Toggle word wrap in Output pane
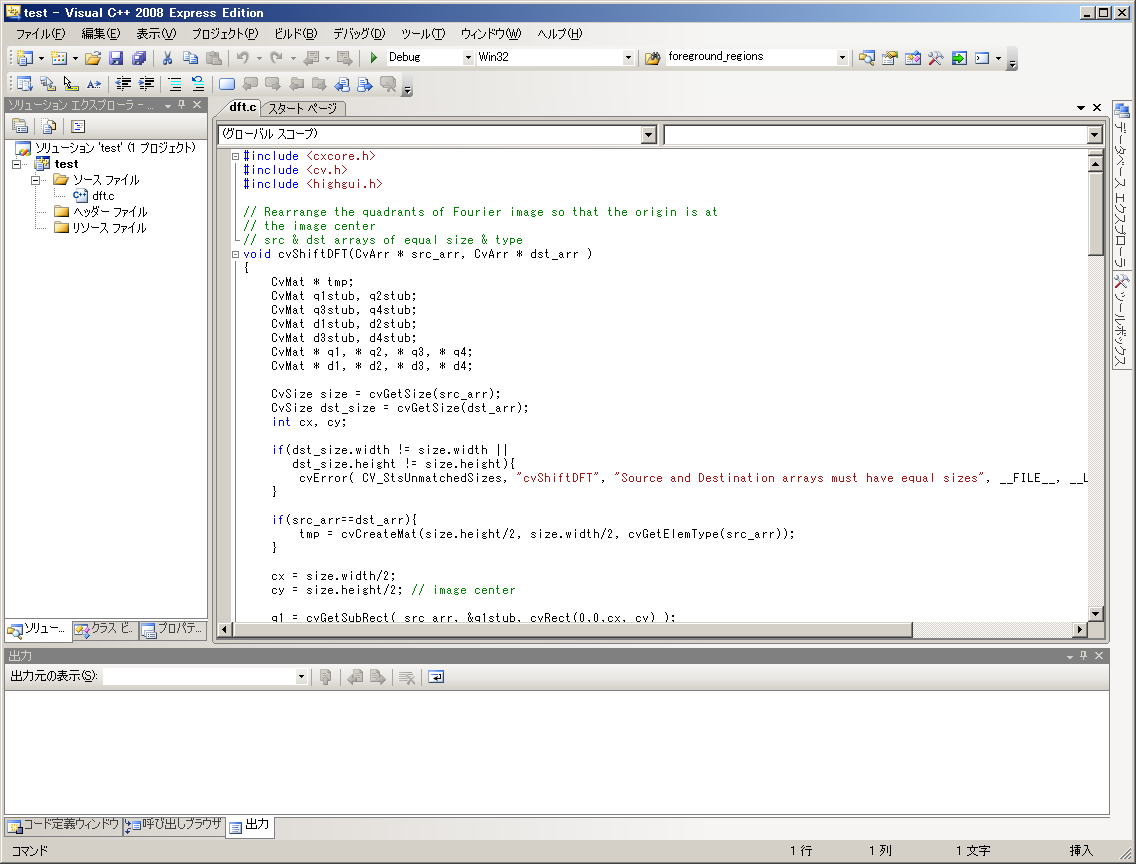The image size is (1136, 864). pos(436,677)
